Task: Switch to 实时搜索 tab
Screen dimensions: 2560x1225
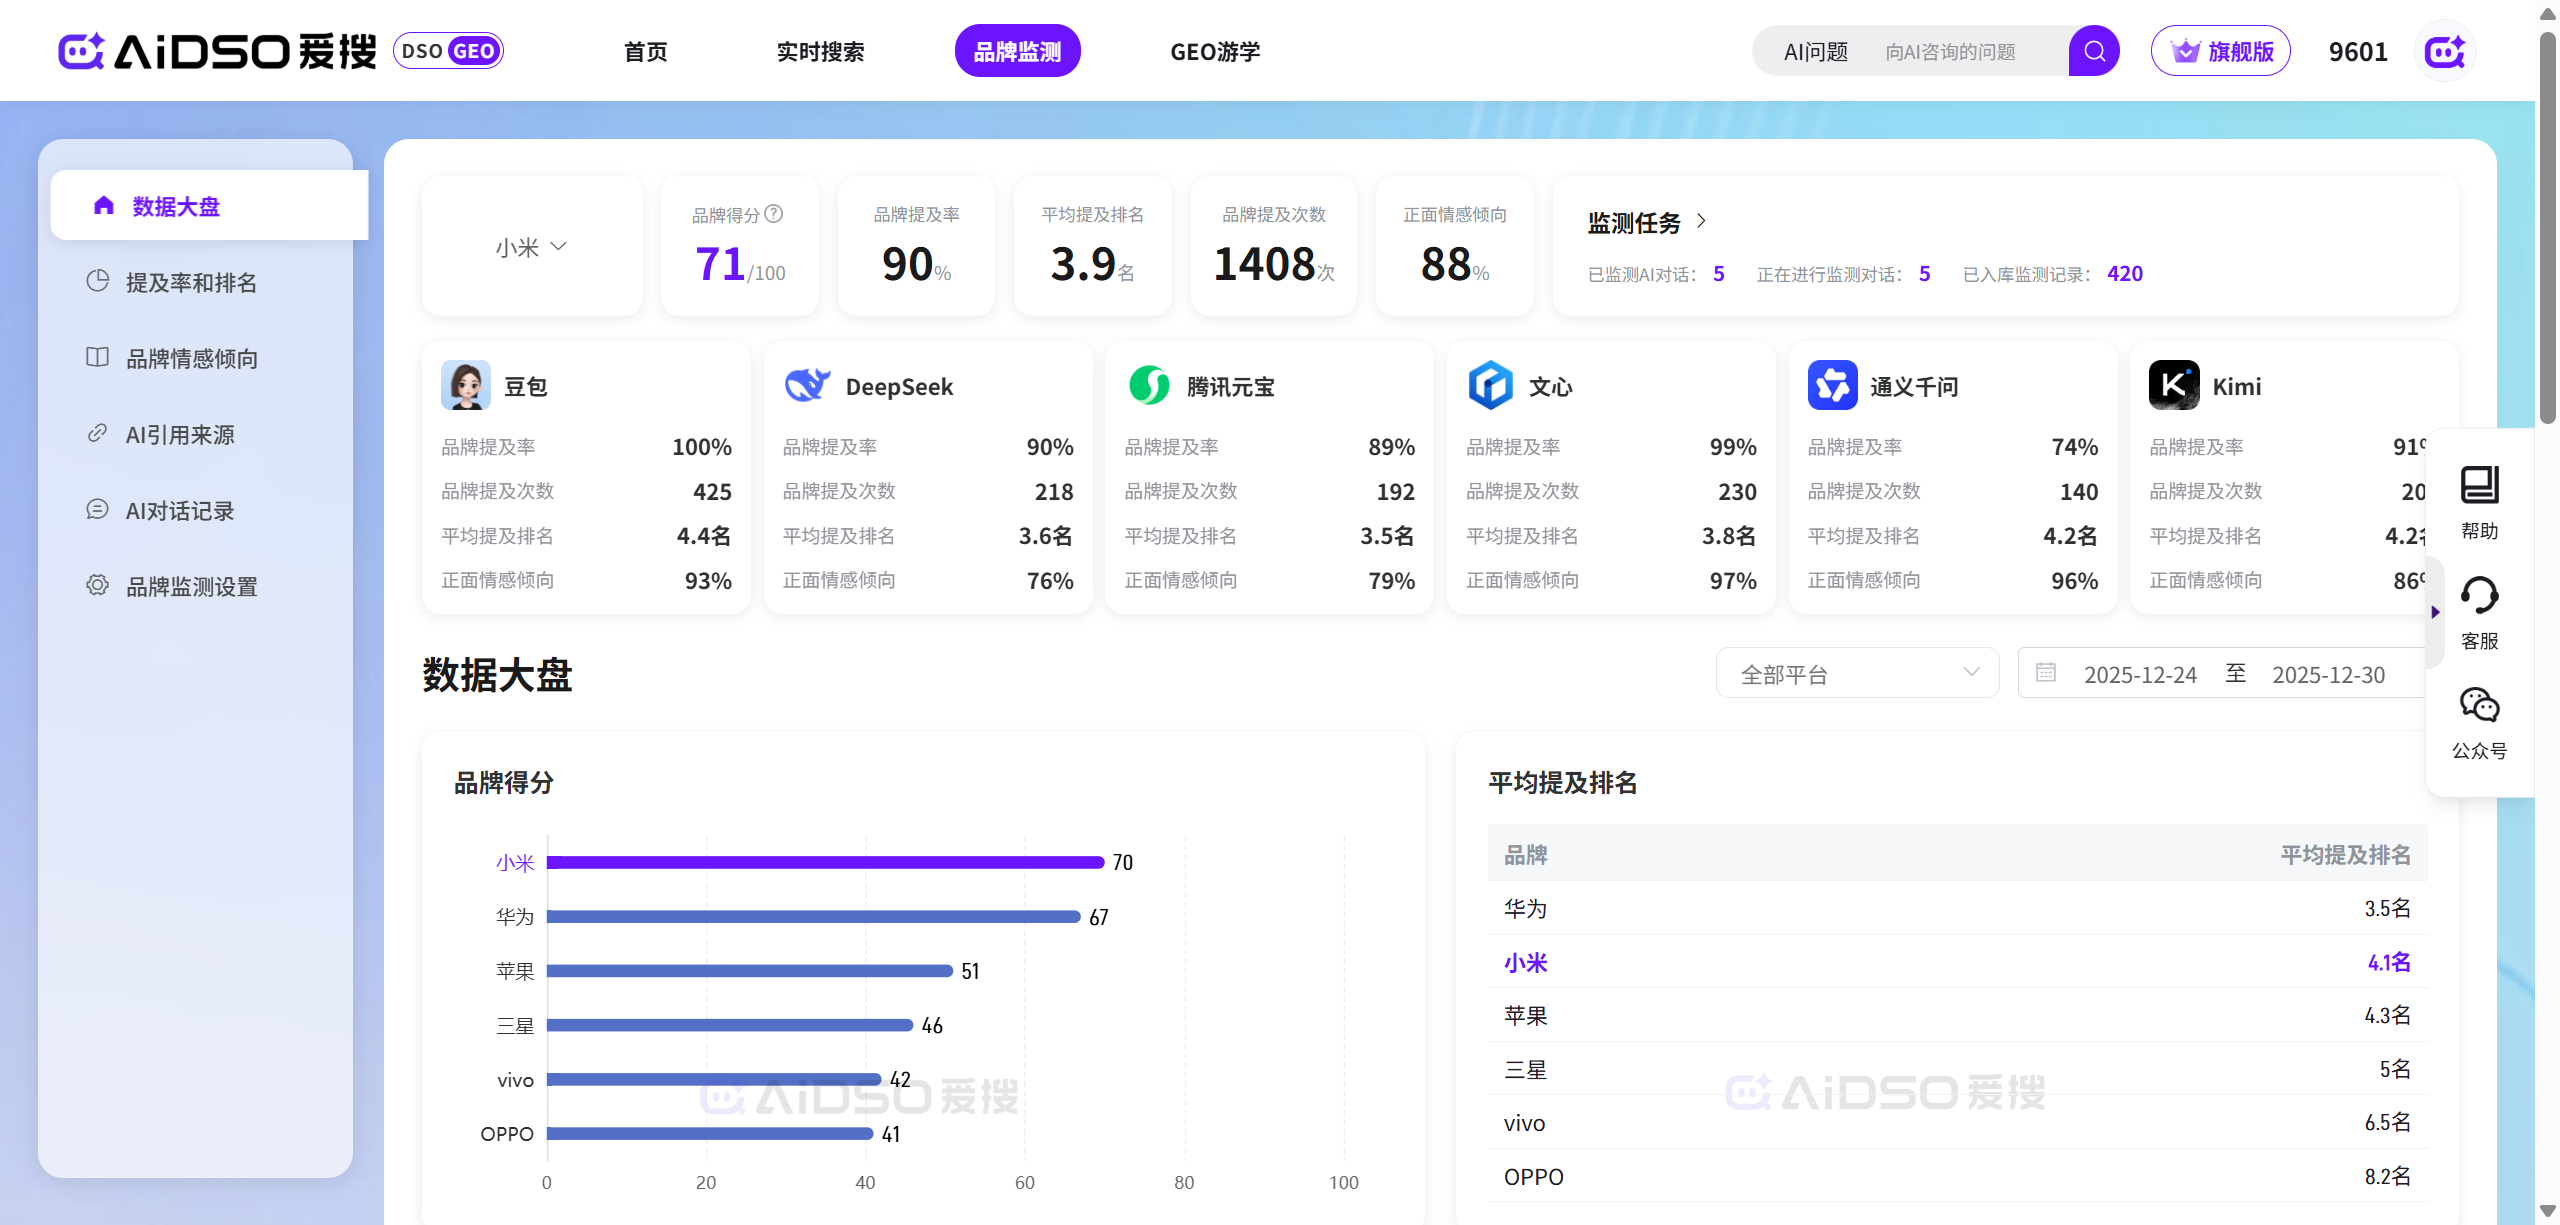Action: 820,51
